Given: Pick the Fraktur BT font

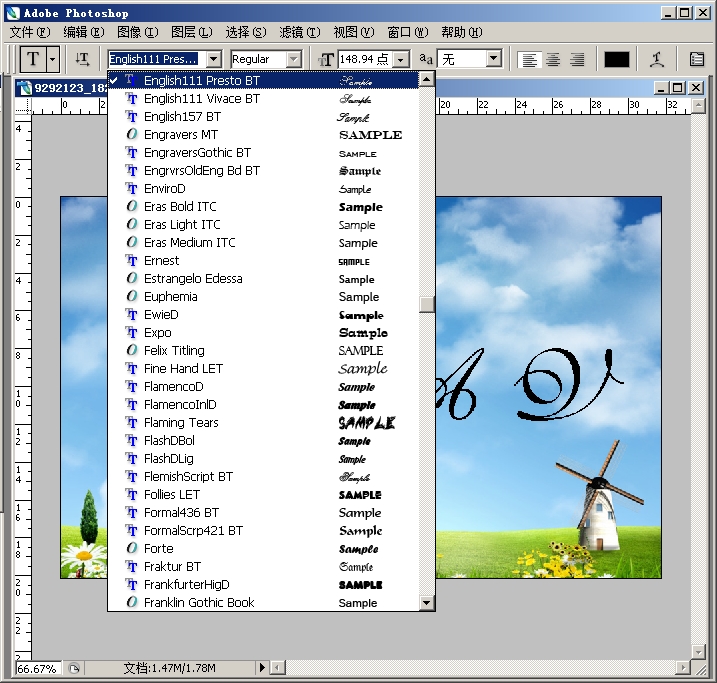Looking at the screenshot, I should click(263, 566).
